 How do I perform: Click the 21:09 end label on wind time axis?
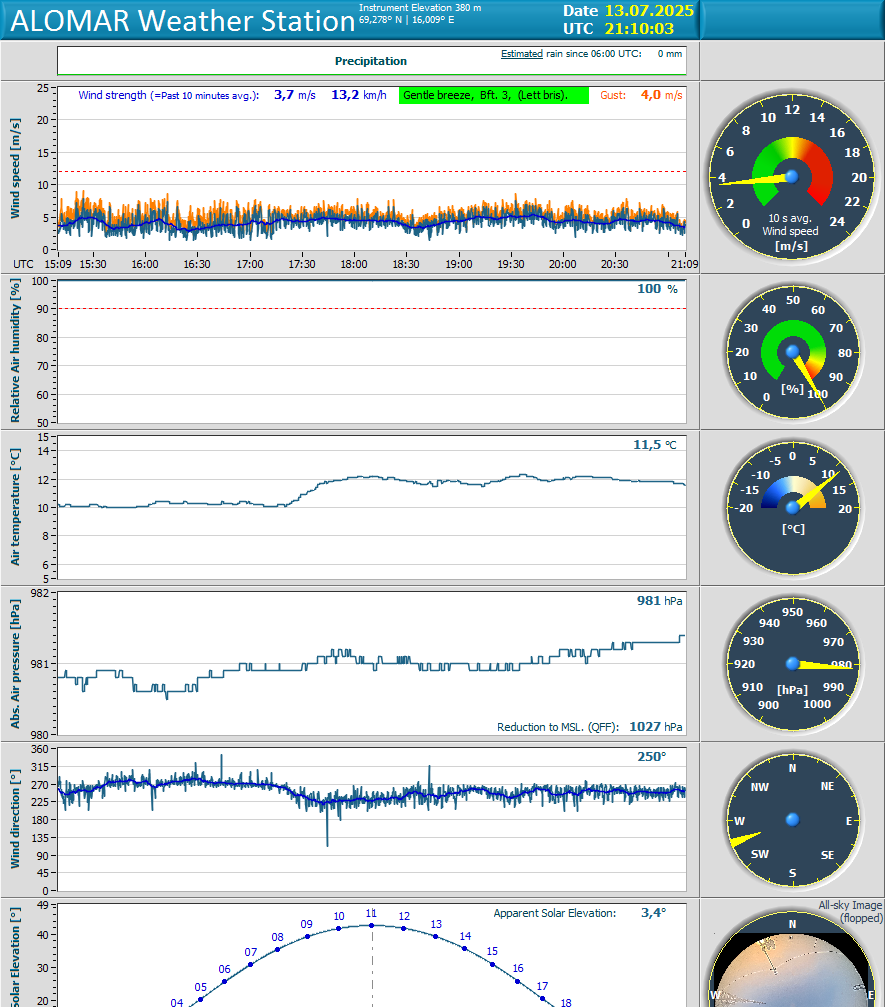pos(685,264)
